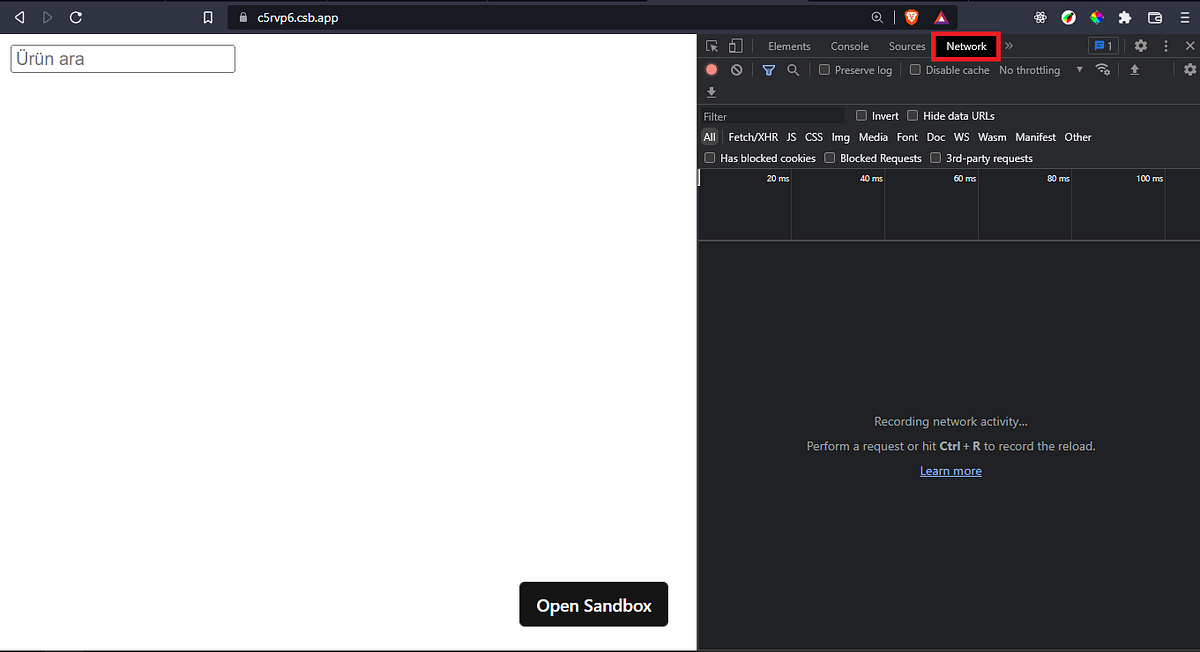The height and width of the screenshot is (652, 1200).
Task: Select the Network tab
Action: pos(966,46)
